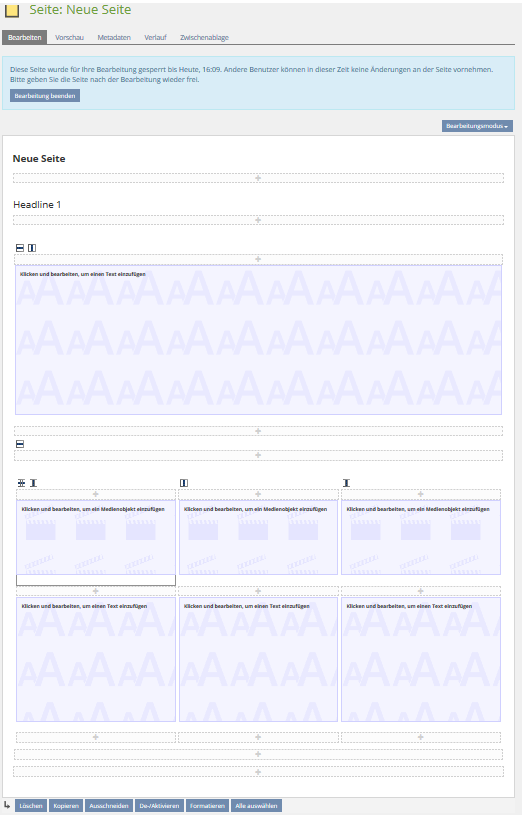Click the standalone row icon below the large text block
The width and height of the screenshot is (522, 815).
(20, 444)
